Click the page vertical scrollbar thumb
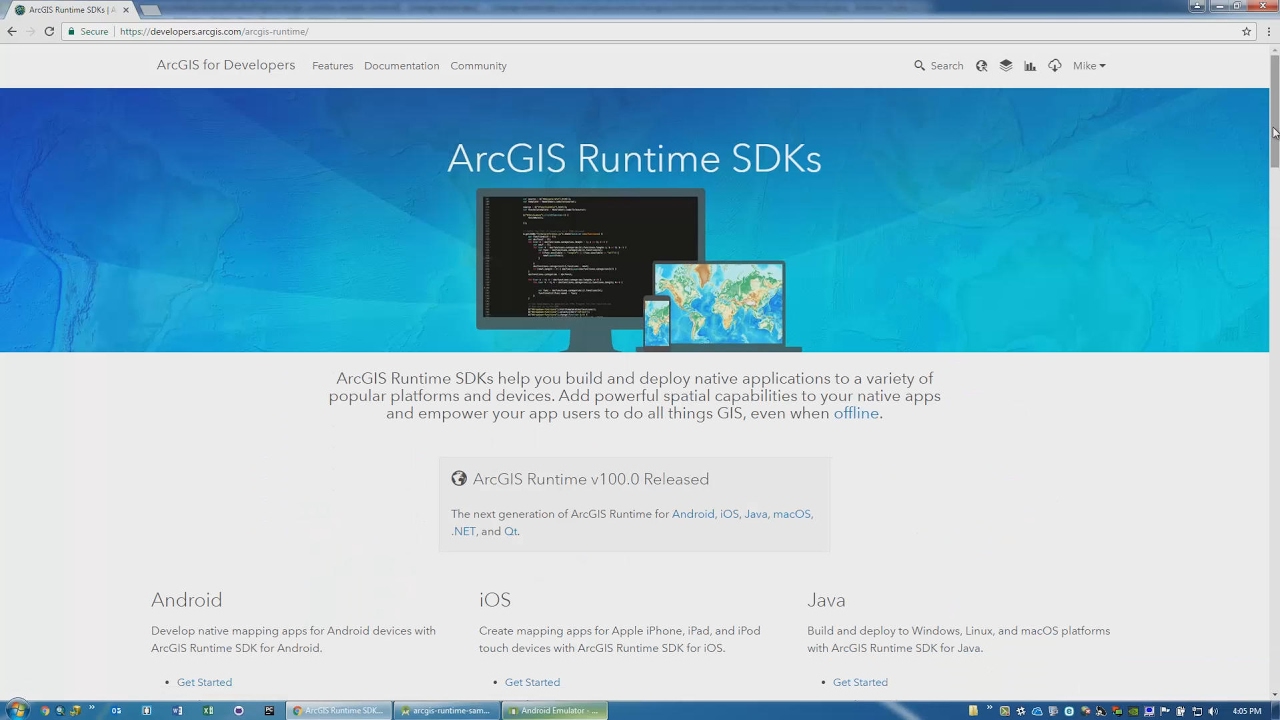1280x720 pixels. [x=1274, y=112]
